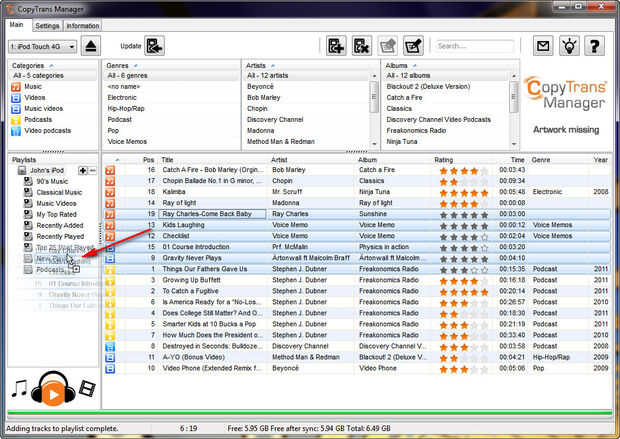This screenshot has height=439, width=620.
Task: Select the Music category icon
Action: click(16, 87)
